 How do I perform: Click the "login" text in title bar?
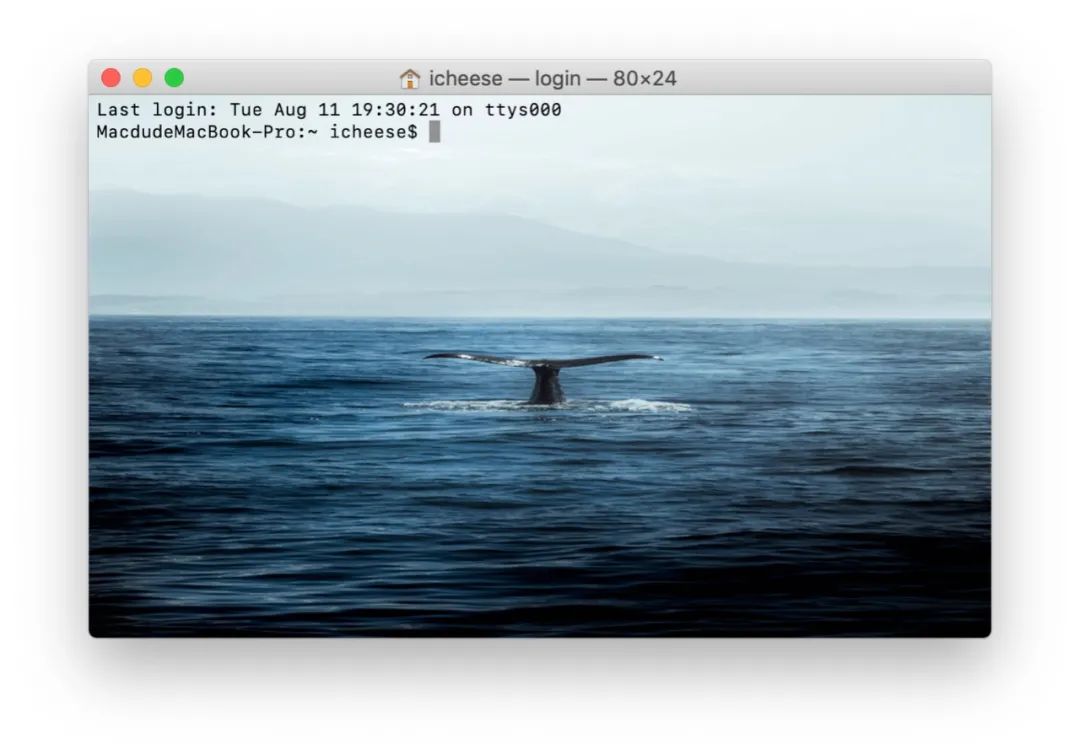pos(558,78)
